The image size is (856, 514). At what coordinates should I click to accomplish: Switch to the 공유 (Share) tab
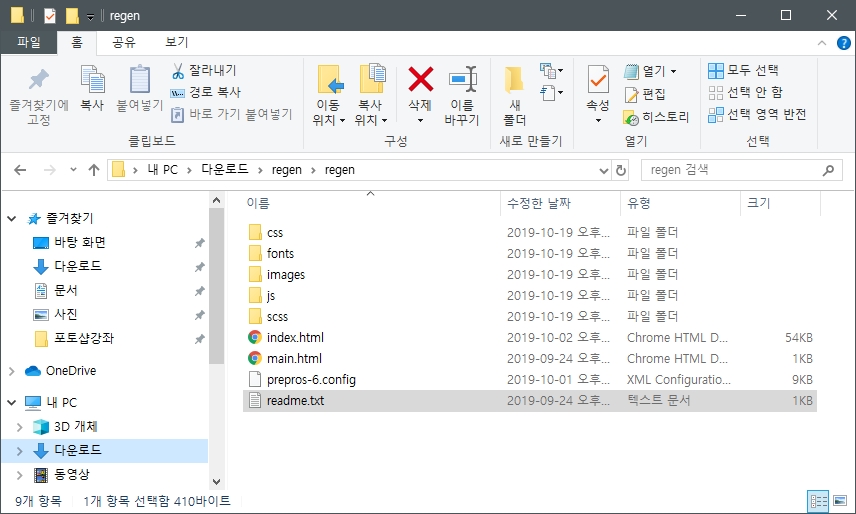click(124, 43)
